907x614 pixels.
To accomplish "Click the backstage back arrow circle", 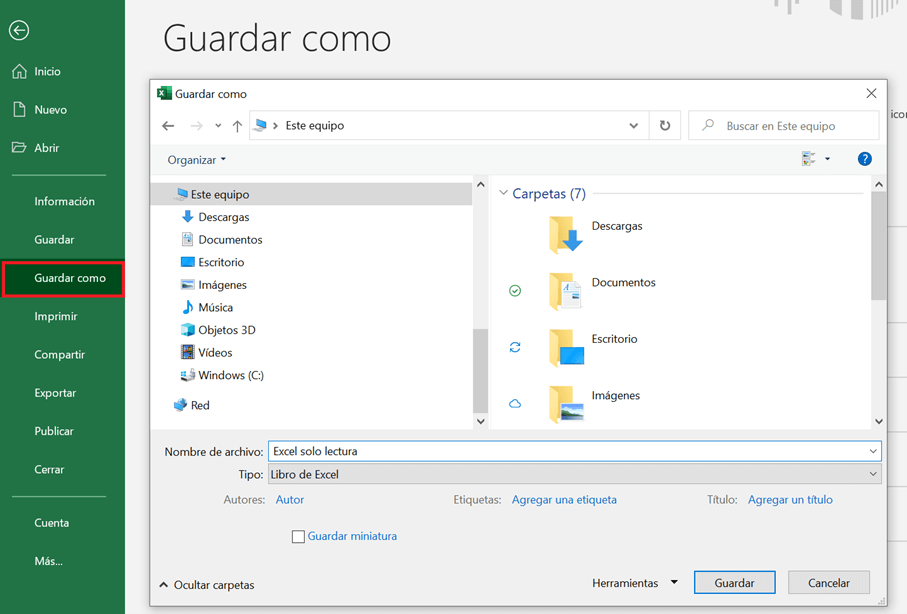I will pyautogui.click(x=18, y=31).
